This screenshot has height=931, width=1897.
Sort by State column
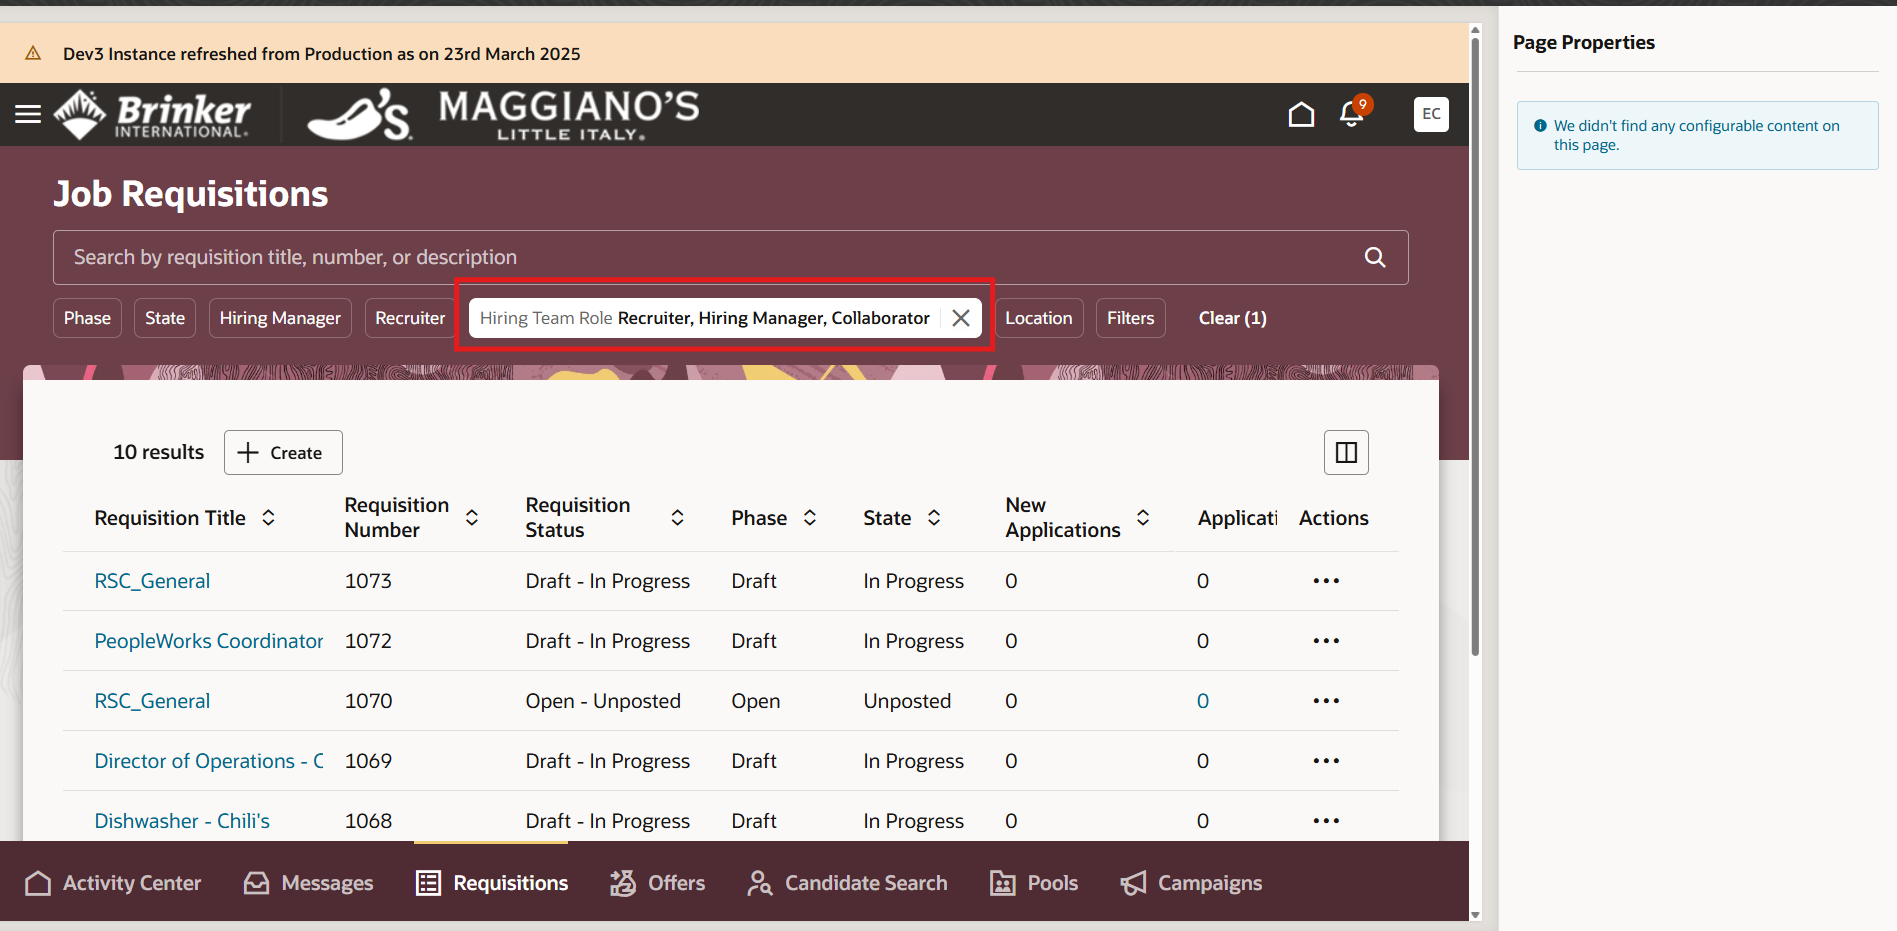[934, 518]
